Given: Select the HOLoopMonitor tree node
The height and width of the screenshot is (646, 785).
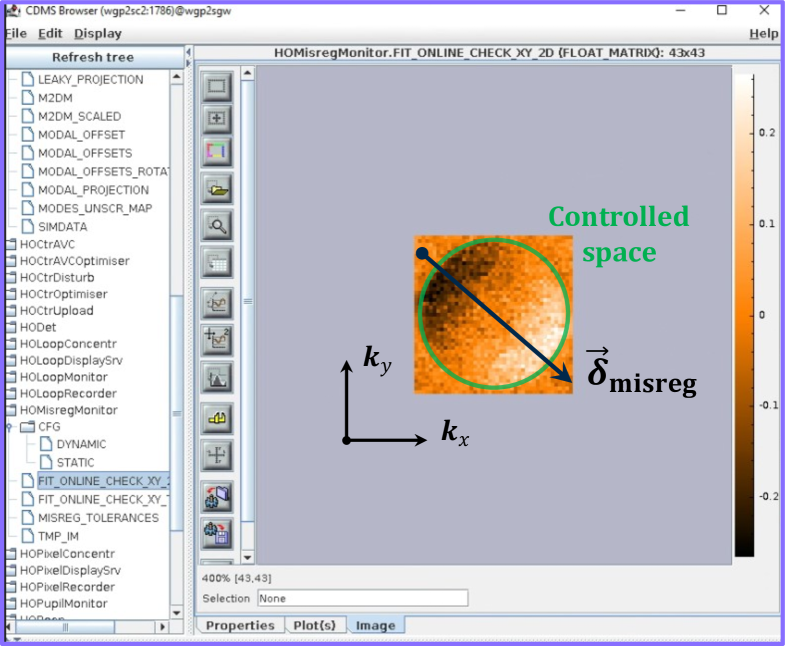Looking at the screenshot, I should 64,377.
